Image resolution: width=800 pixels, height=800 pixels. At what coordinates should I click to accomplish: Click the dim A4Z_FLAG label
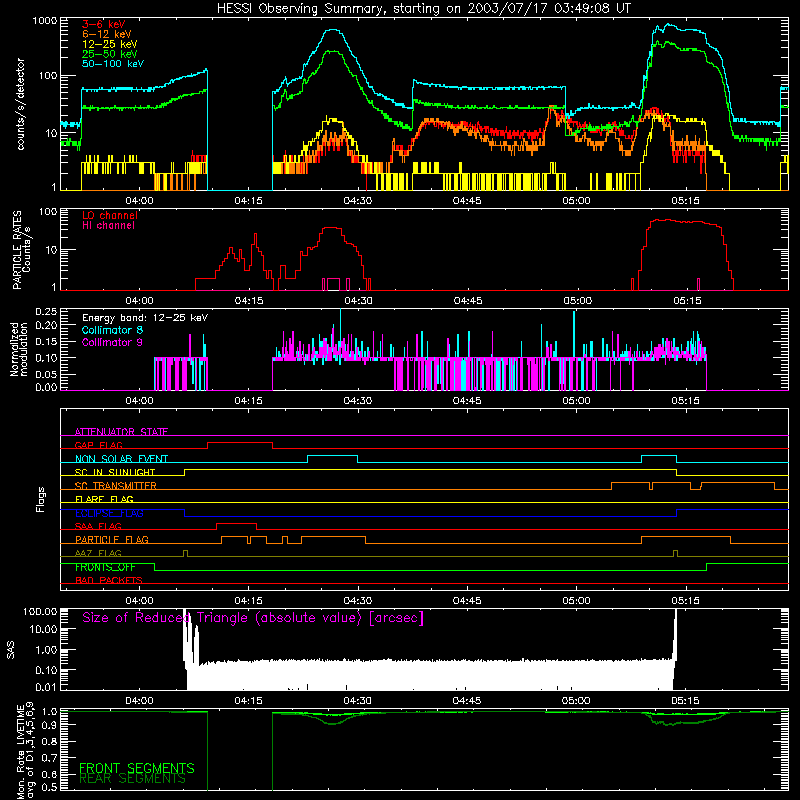pos(98,553)
